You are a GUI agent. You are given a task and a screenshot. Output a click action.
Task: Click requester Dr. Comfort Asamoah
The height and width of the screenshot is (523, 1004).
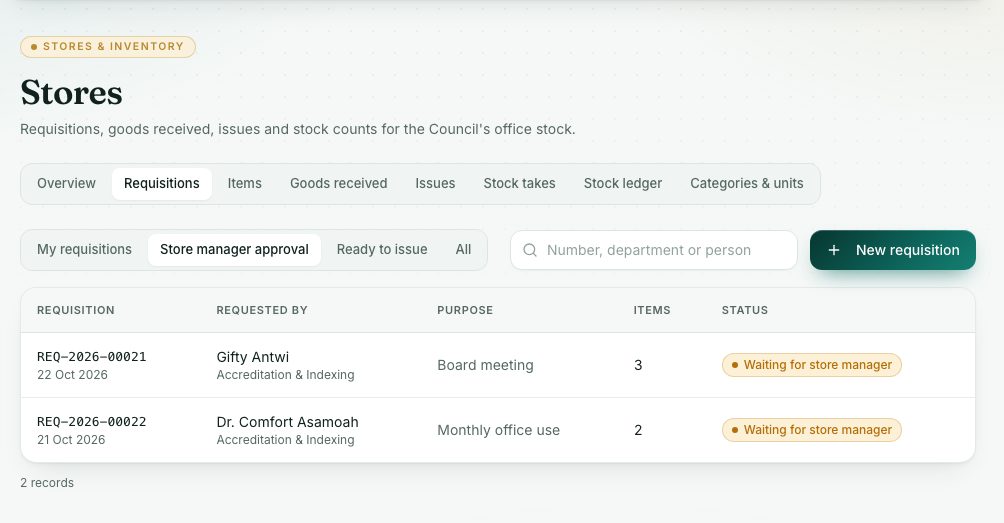pos(287,422)
